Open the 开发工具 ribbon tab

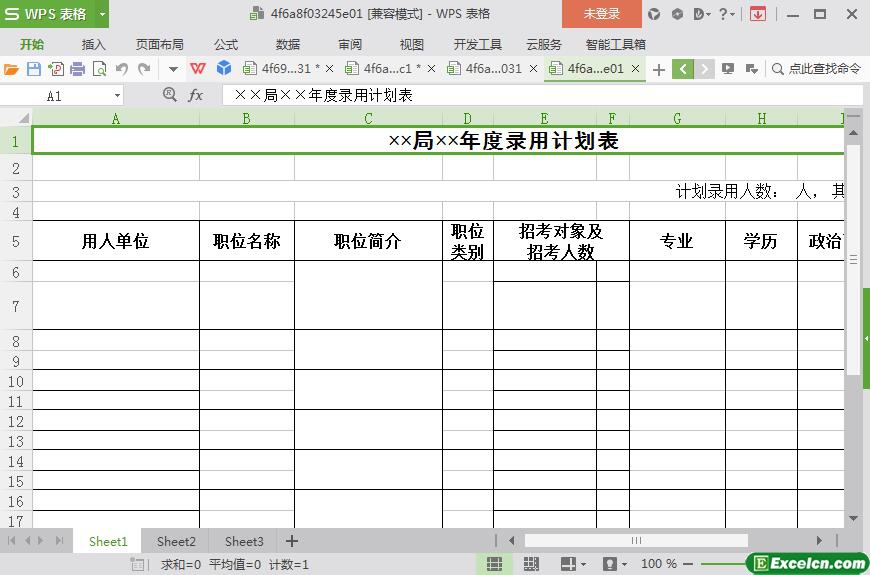point(478,44)
